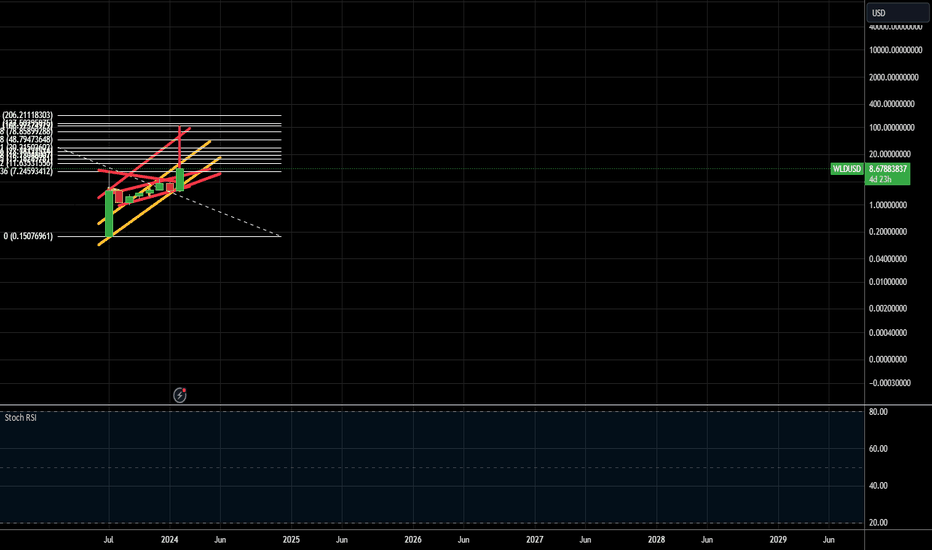This screenshot has width=932, height=550.
Task: Click the 2027 label on the time axis
Action: point(535,540)
